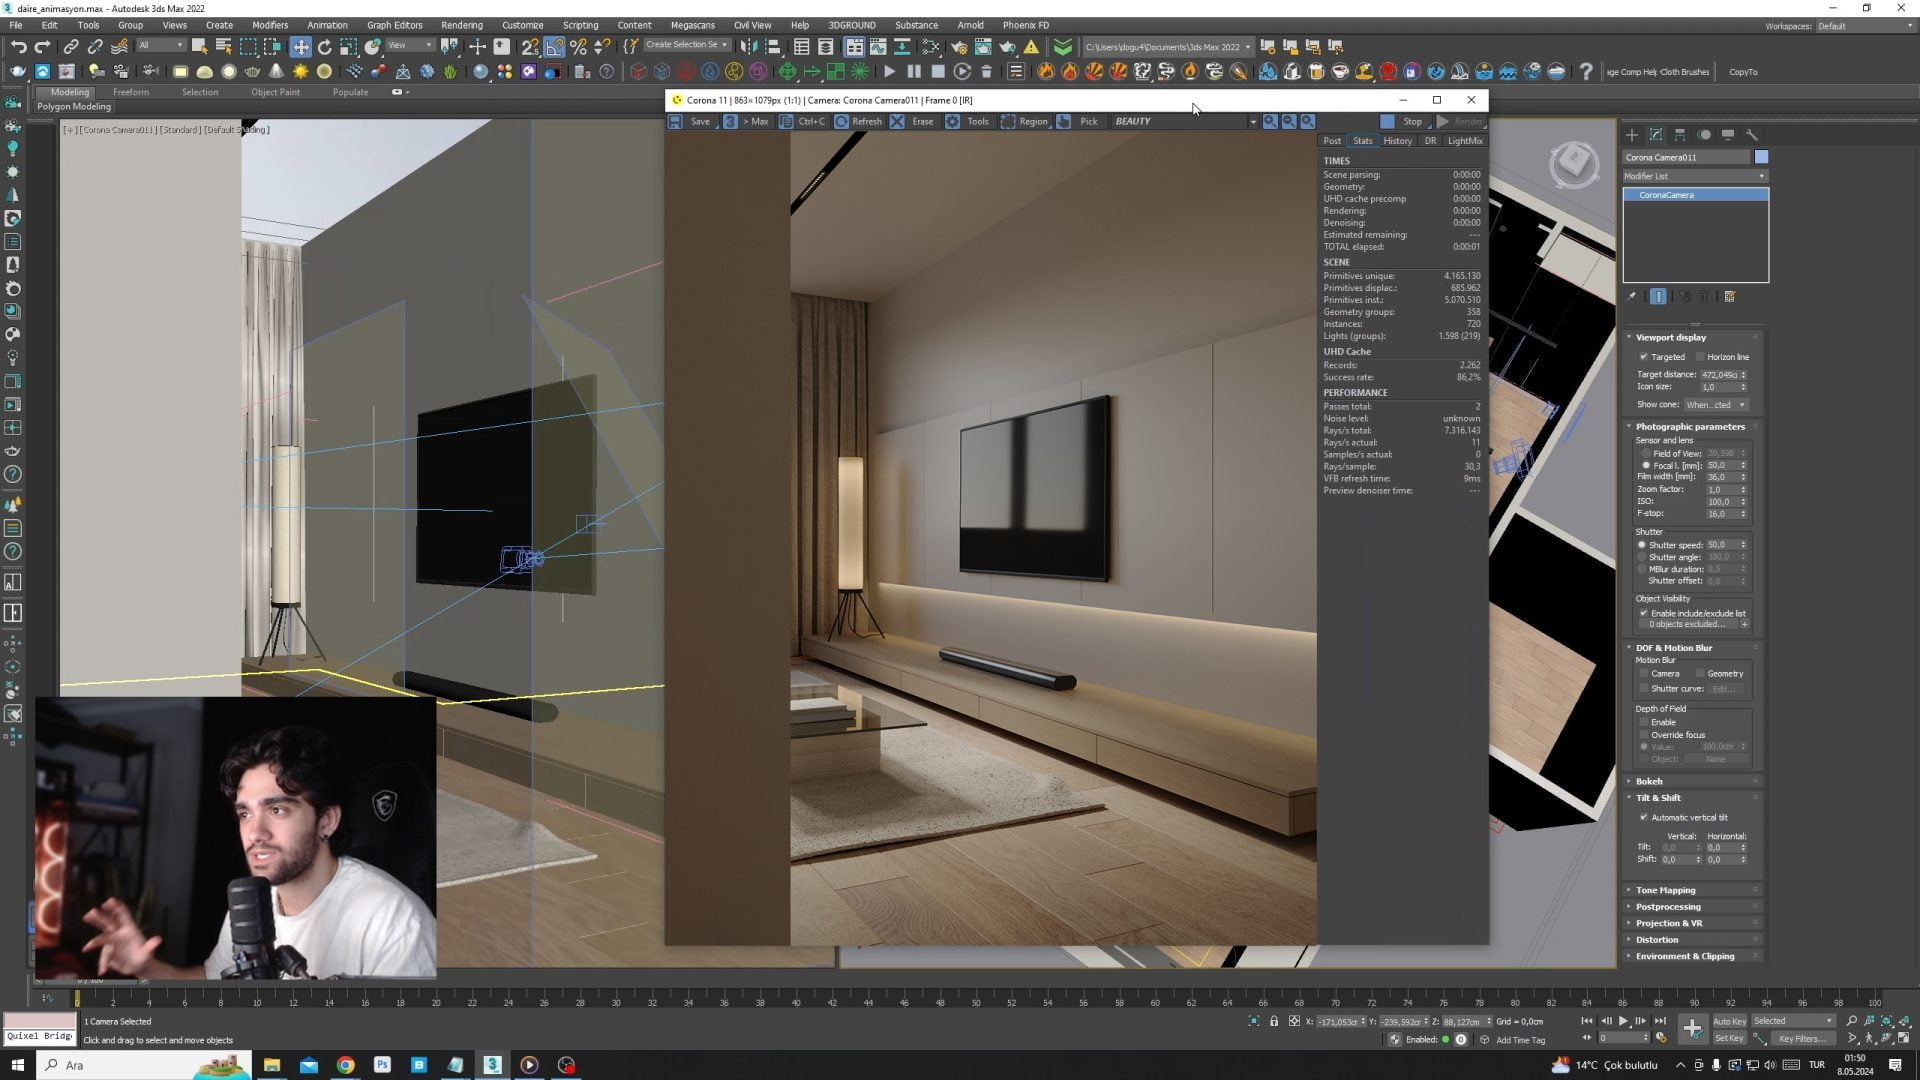Open the Modifier List dropdown
Viewport: 1920px width, 1080px height.
(1695, 176)
